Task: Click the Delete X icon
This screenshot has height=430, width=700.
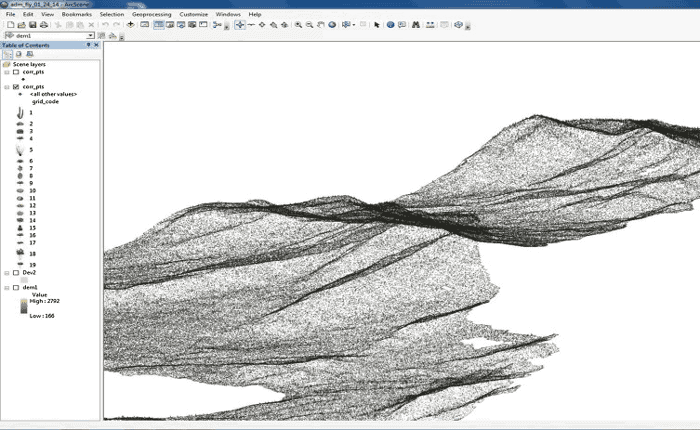Action: tap(91, 25)
